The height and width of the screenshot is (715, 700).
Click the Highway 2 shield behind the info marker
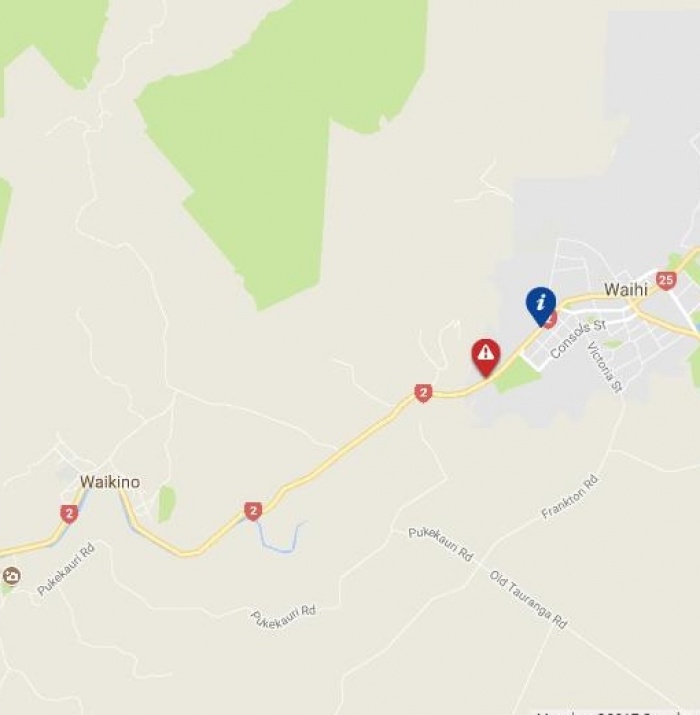(552, 319)
